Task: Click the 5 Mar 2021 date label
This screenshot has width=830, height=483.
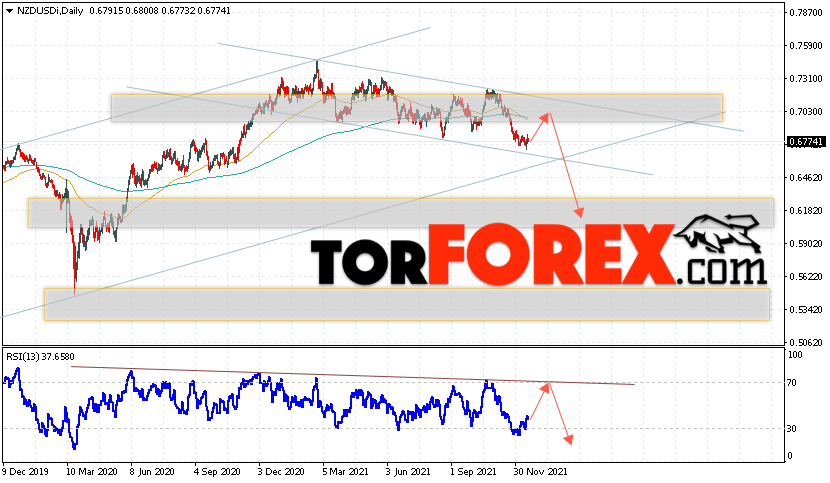Action: [345, 472]
